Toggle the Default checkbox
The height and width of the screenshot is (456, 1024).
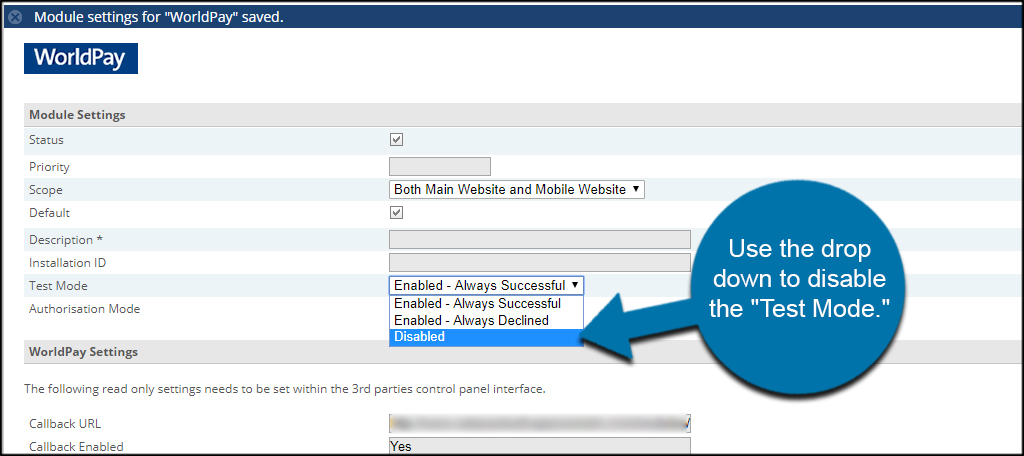tap(396, 213)
